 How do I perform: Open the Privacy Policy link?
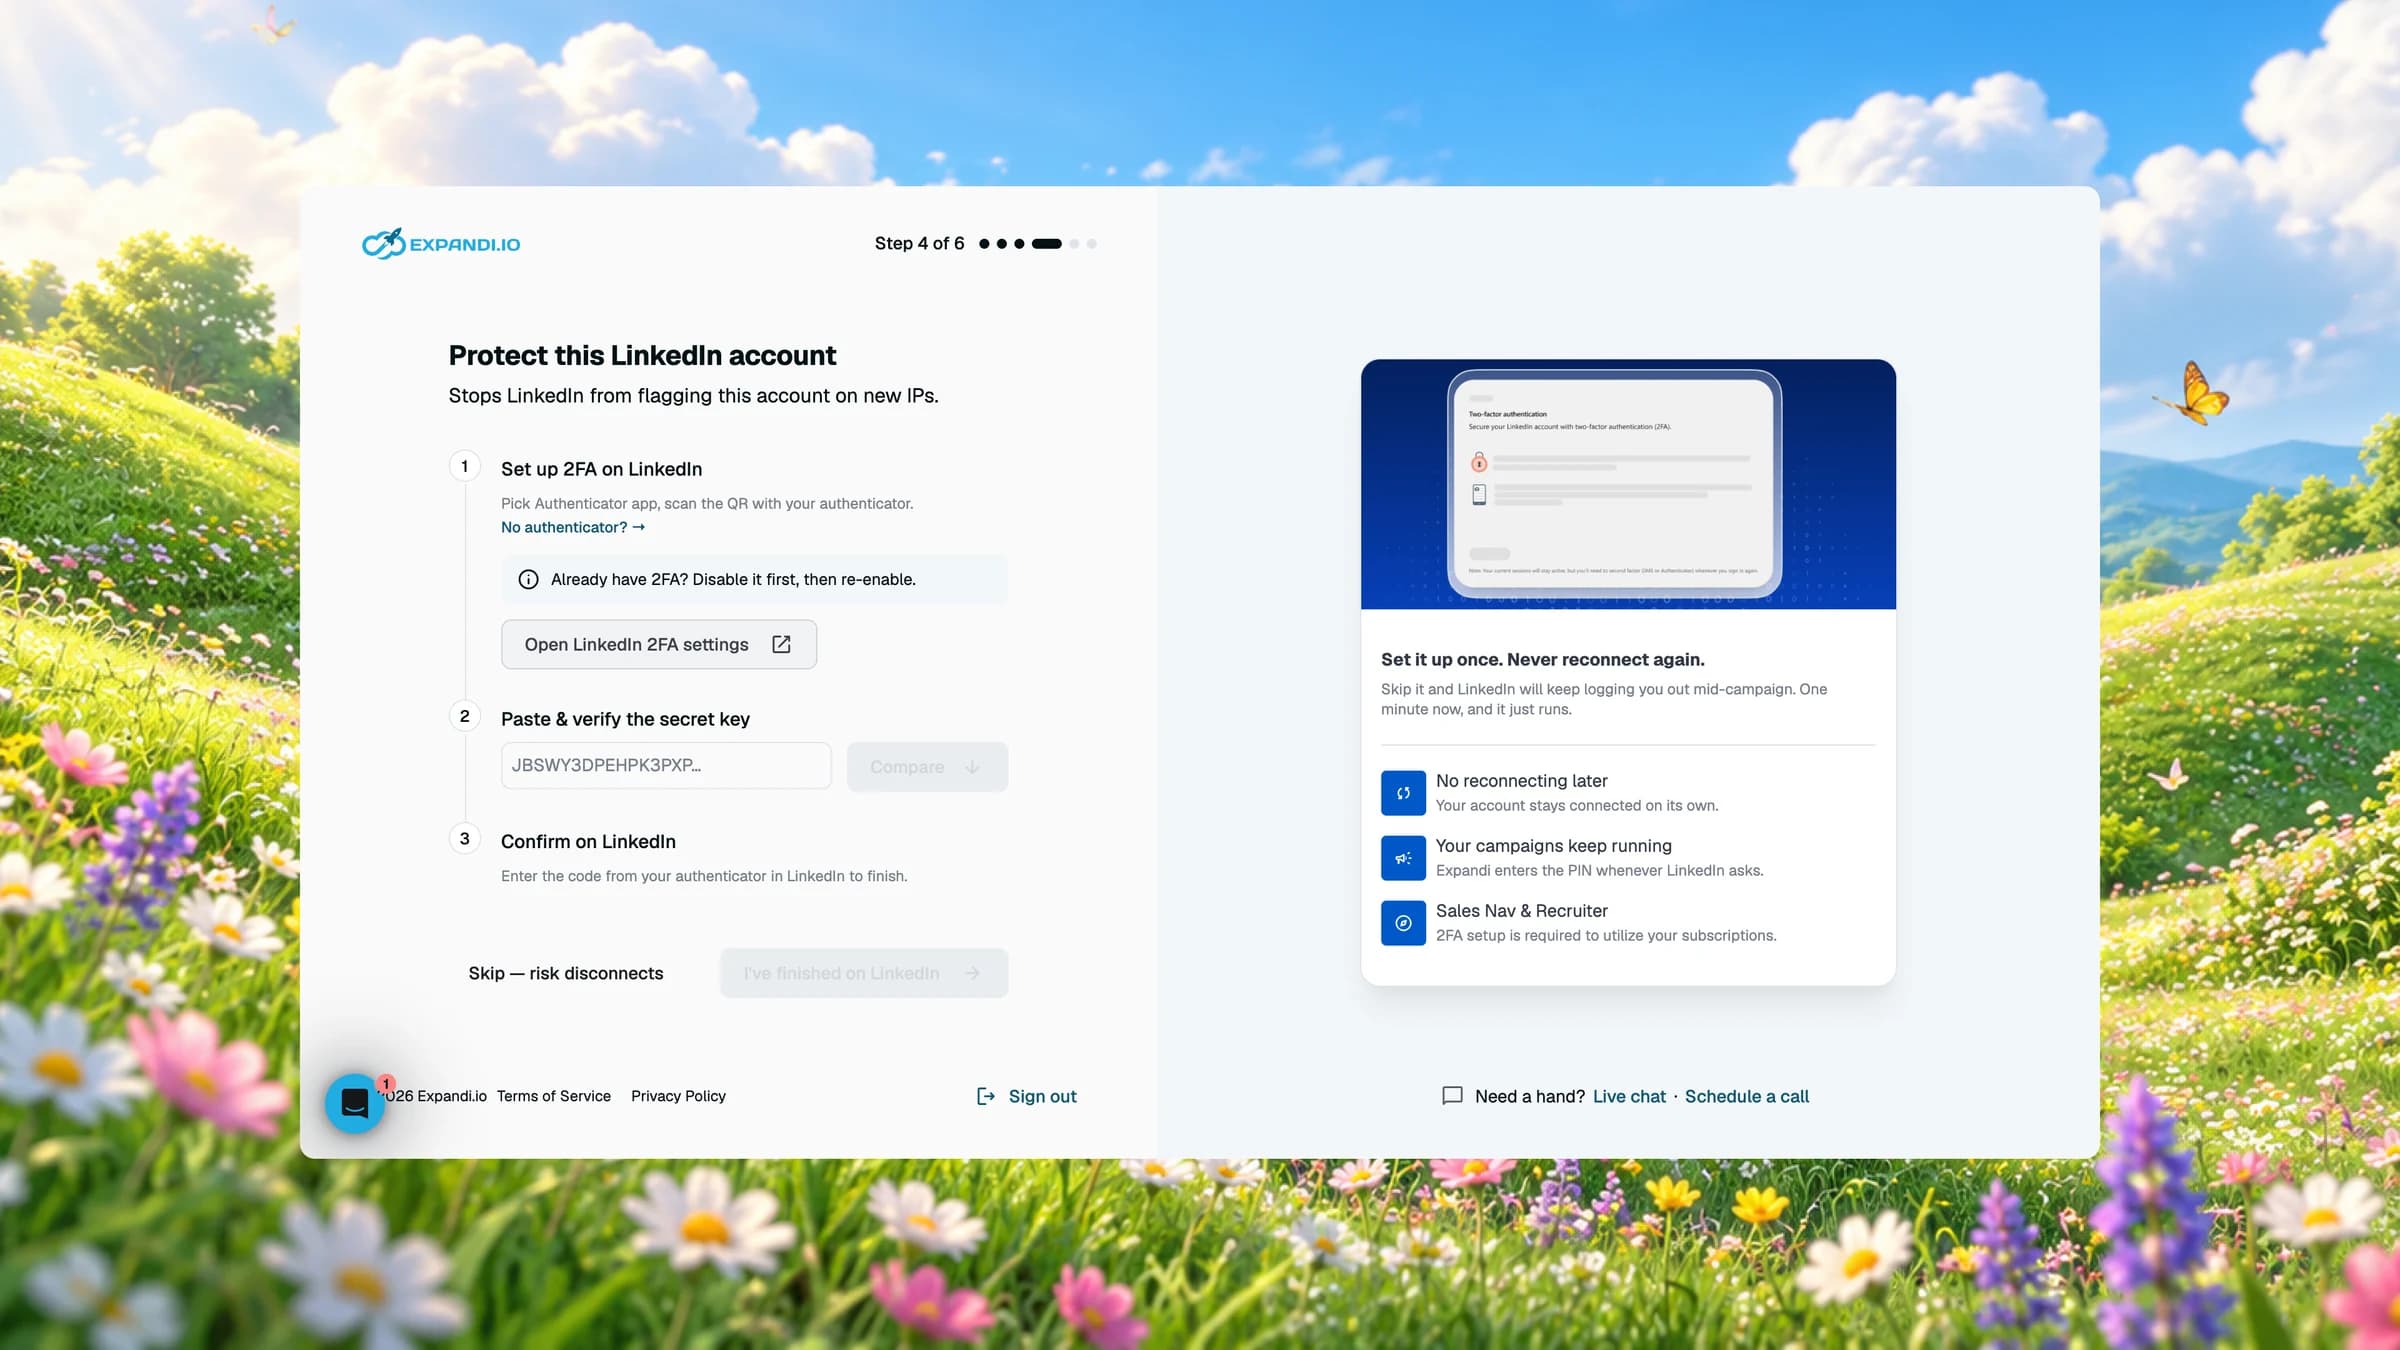[678, 1096]
